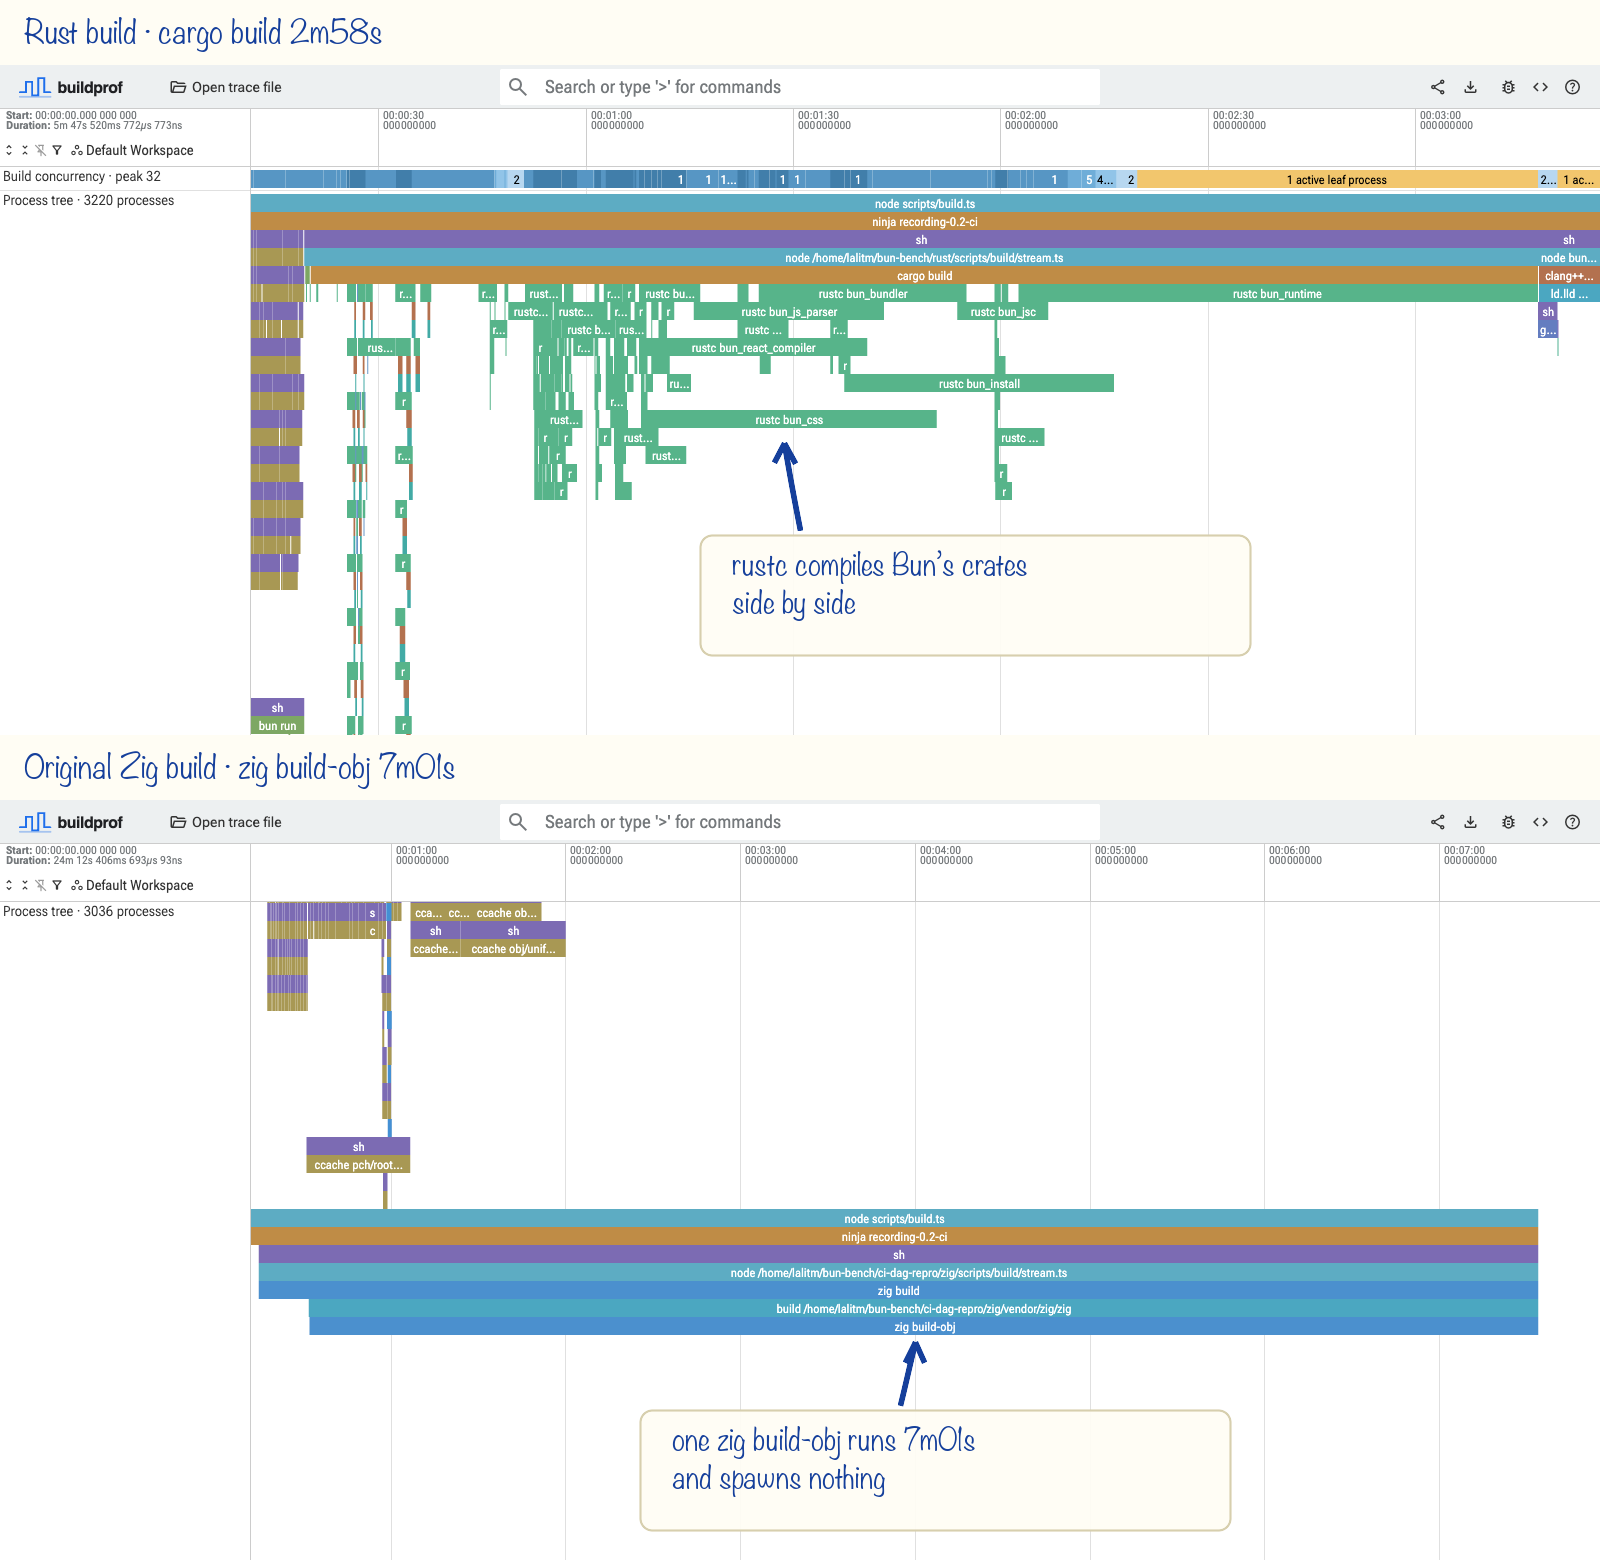Screen dimensions: 1600x1560
Task: Click the code brackets icon in the Rust panel
Action: 1541,87
